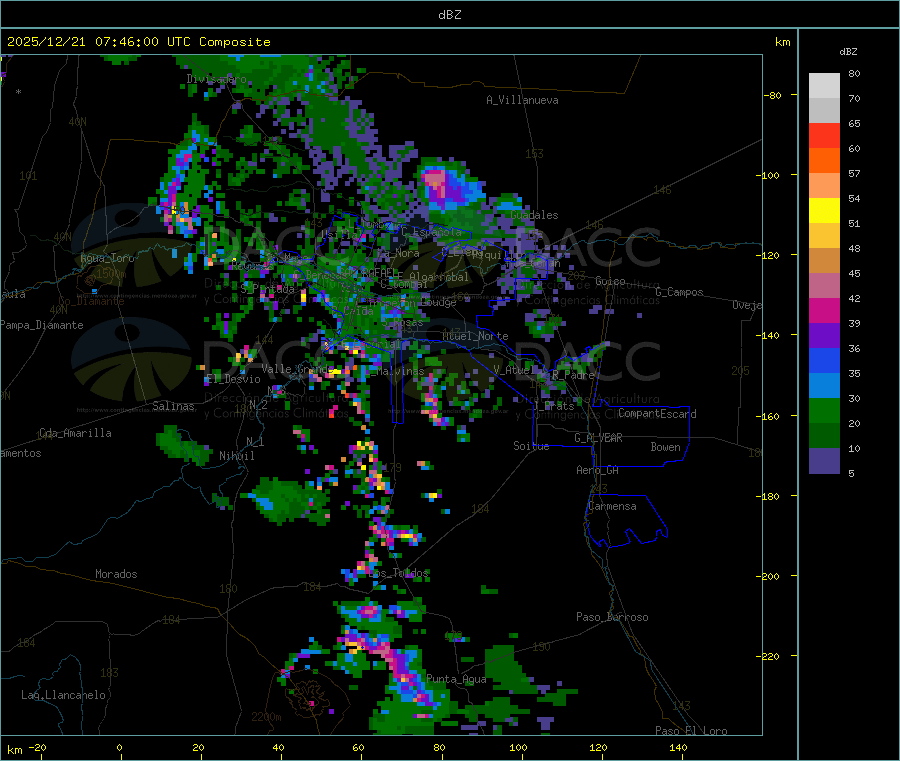Viewport: 900px width, 761px height.
Task: Click the 140 tick on the horizontal axis
Action: point(678,747)
